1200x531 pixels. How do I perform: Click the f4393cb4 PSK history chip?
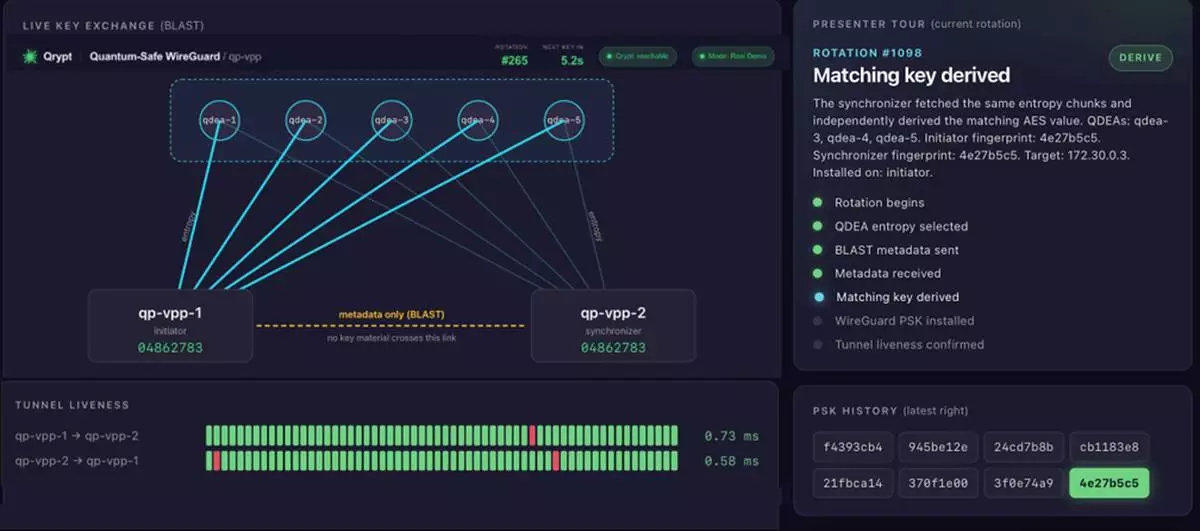point(853,447)
